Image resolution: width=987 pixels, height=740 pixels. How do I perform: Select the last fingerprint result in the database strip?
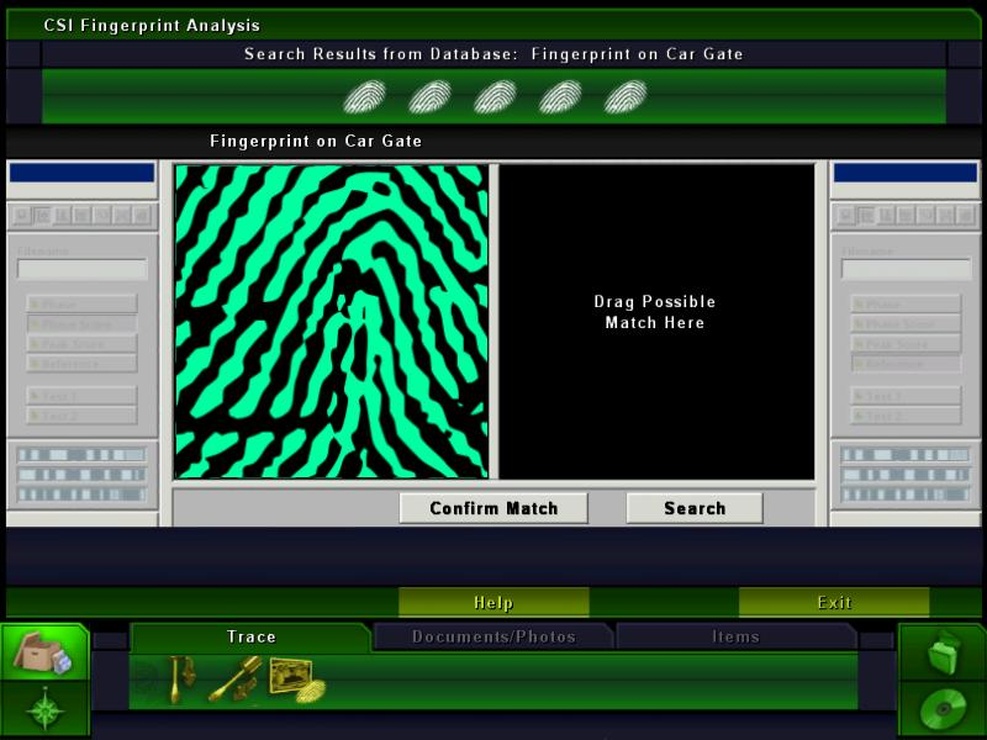[x=624, y=97]
